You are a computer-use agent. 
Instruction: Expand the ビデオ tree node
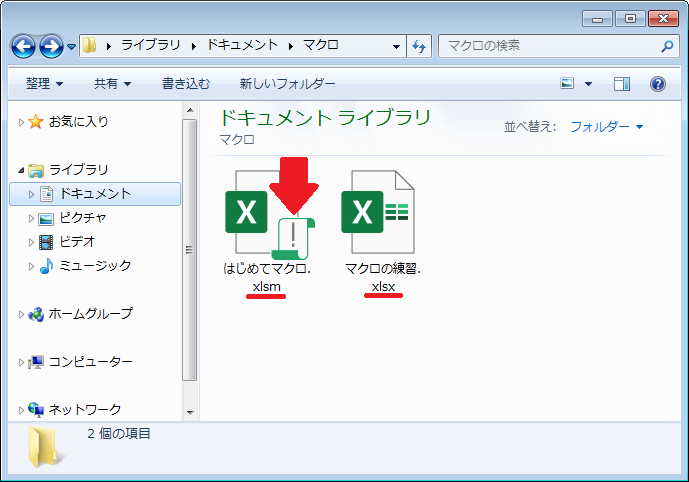[x=31, y=242]
